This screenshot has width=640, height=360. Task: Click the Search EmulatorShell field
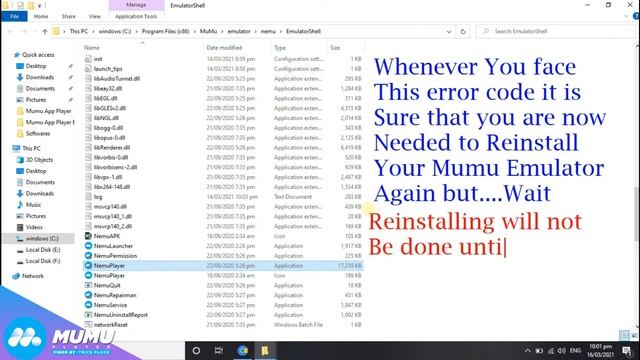coord(557,31)
